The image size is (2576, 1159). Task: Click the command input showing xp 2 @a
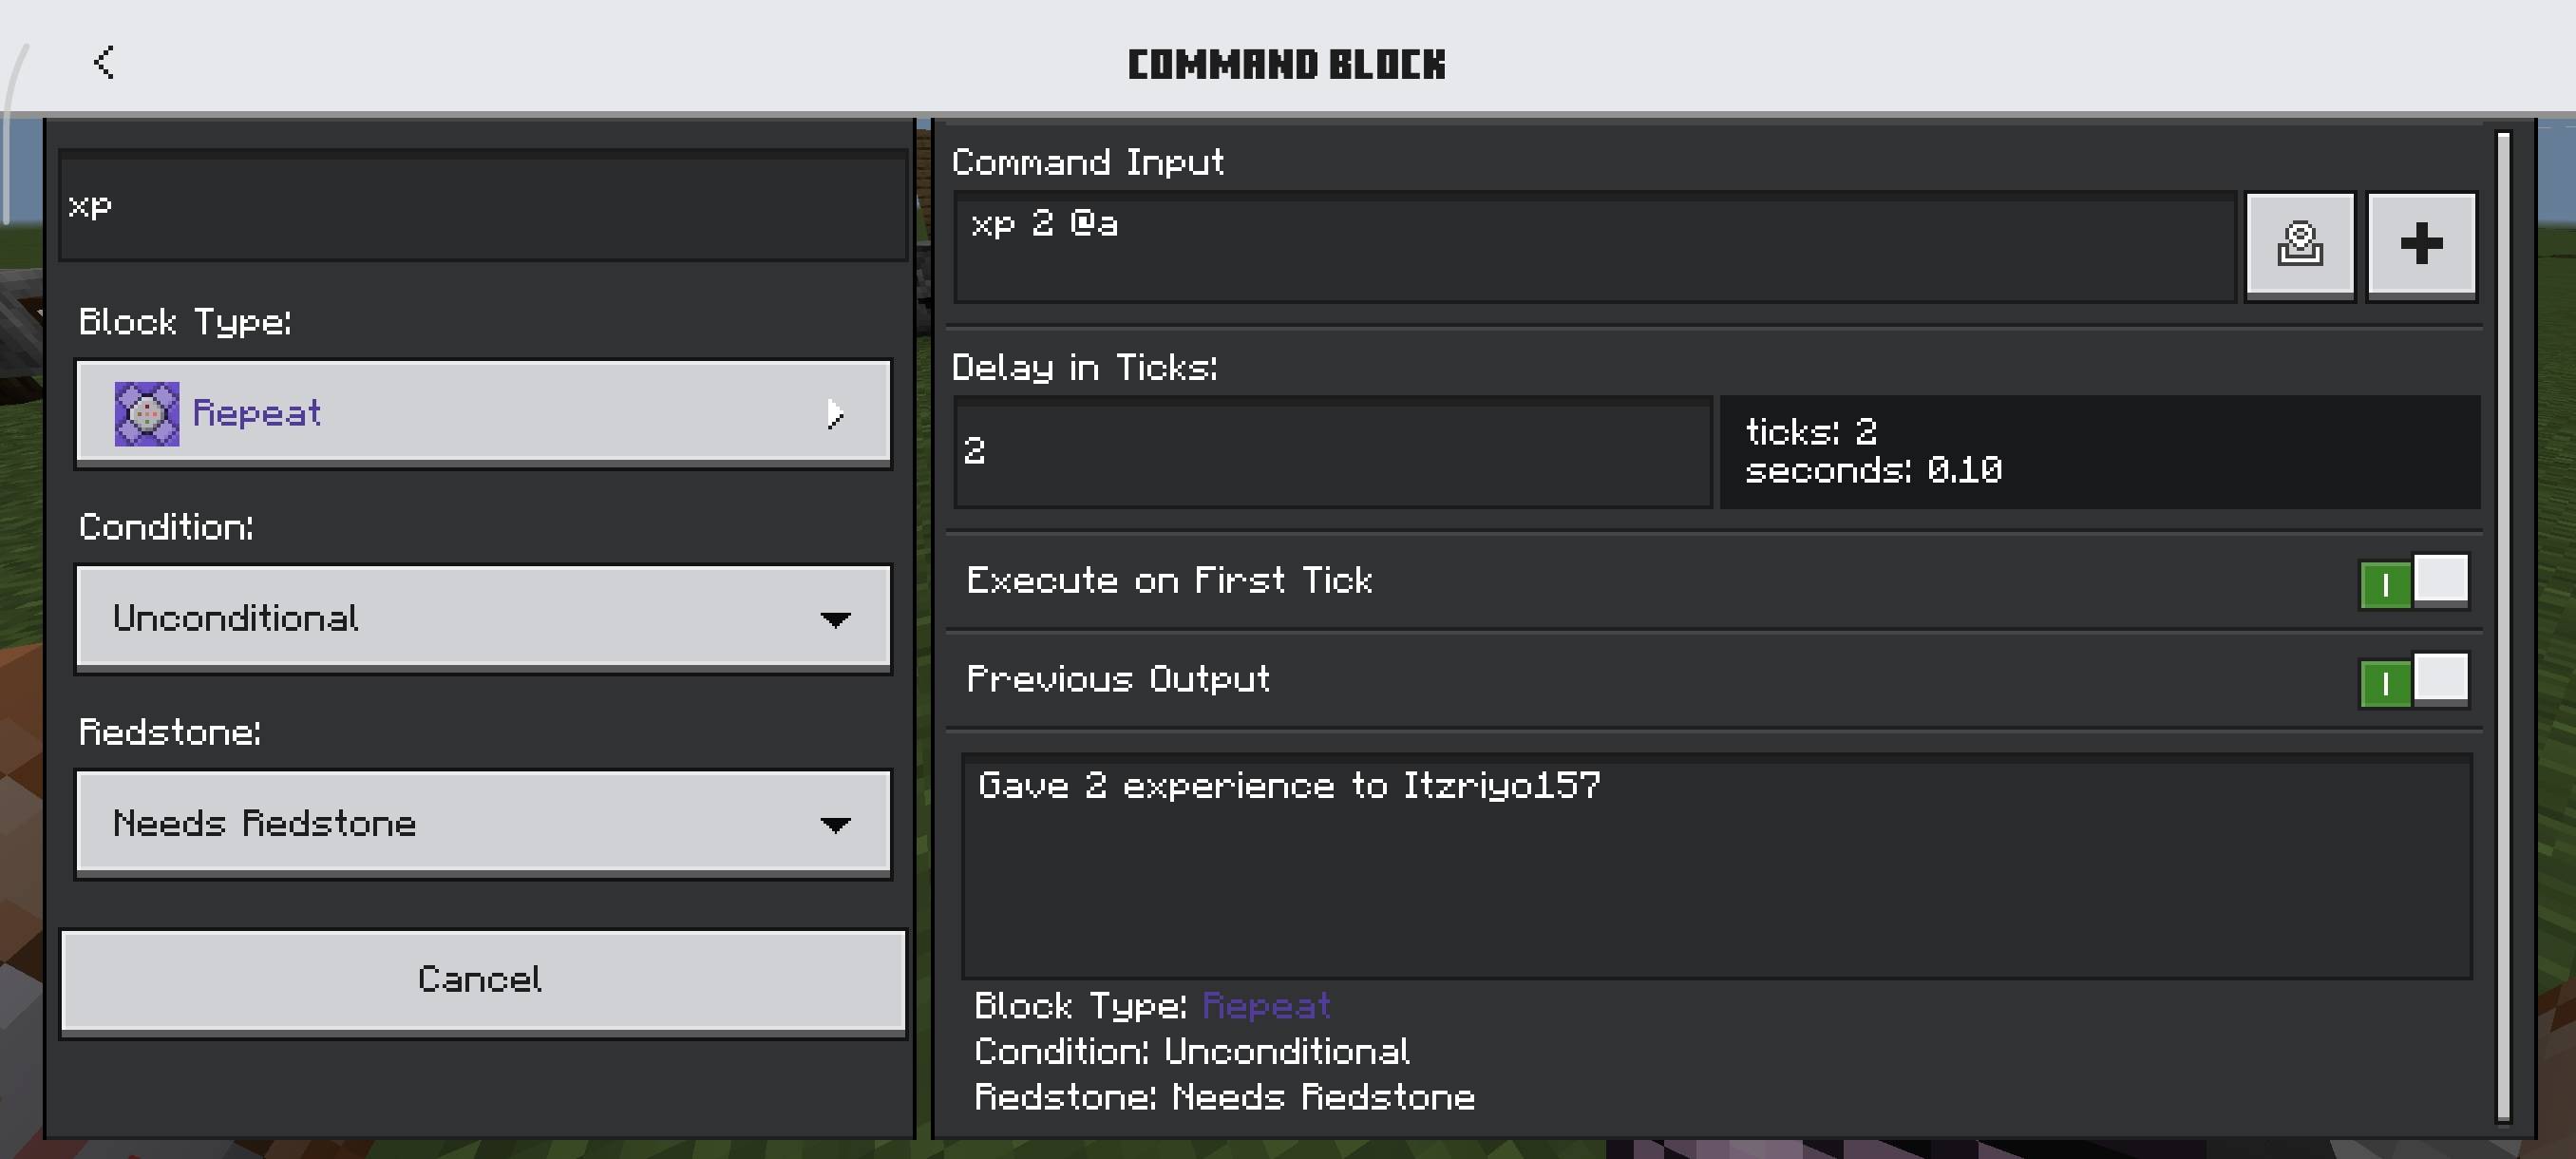click(x=1595, y=246)
